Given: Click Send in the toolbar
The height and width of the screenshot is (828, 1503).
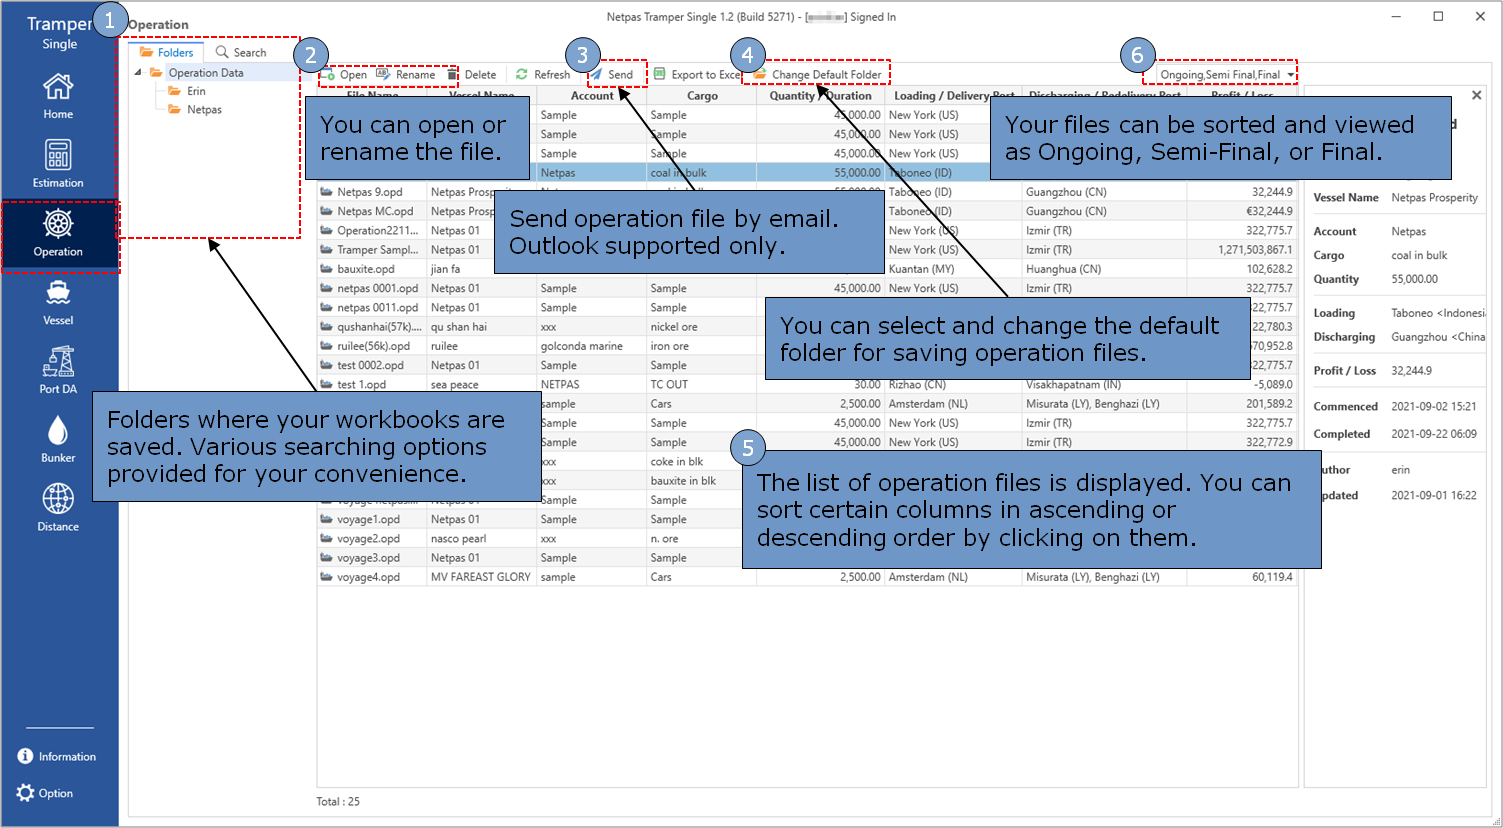Looking at the screenshot, I should (612, 75).
